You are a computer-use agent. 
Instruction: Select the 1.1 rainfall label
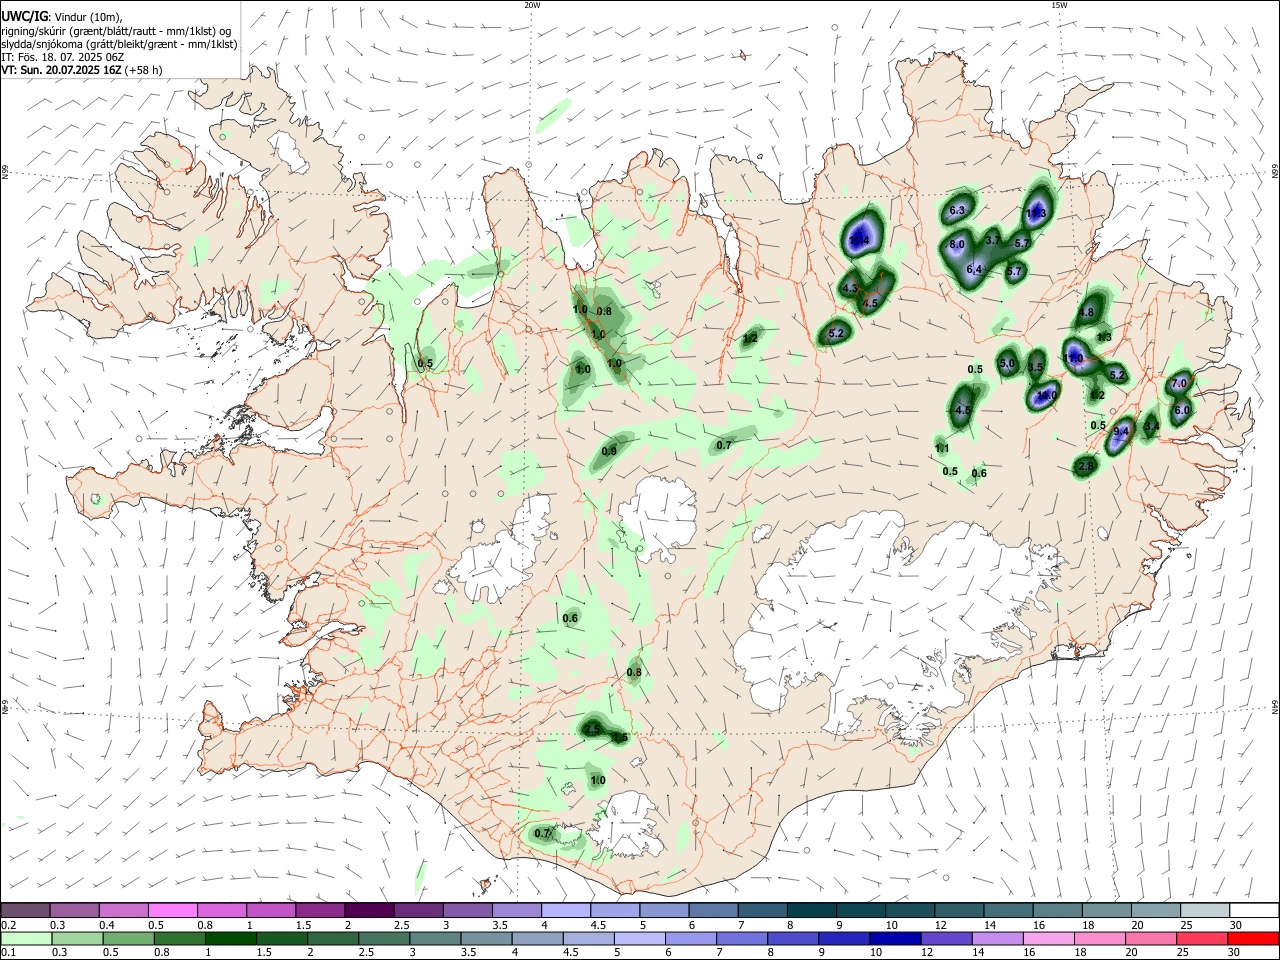[x=942, y=448]
